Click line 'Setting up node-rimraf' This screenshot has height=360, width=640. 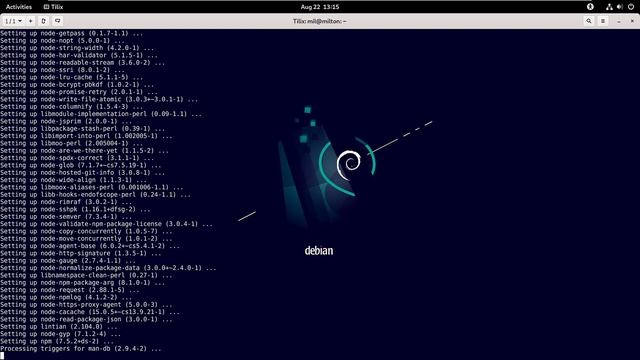tap(66, 202)
